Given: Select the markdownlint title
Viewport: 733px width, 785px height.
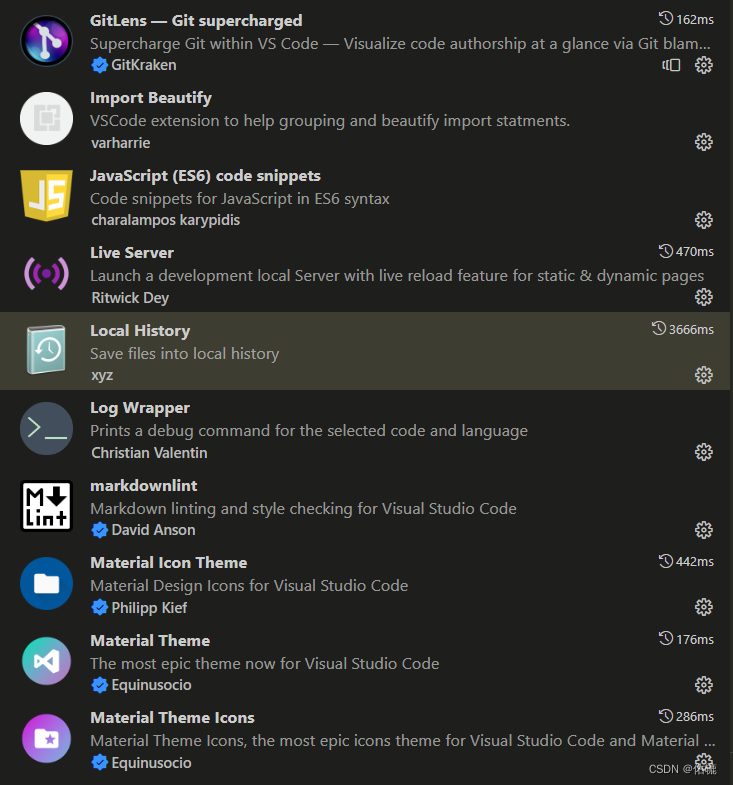Looking at the screenshot, I should (144, 486).
